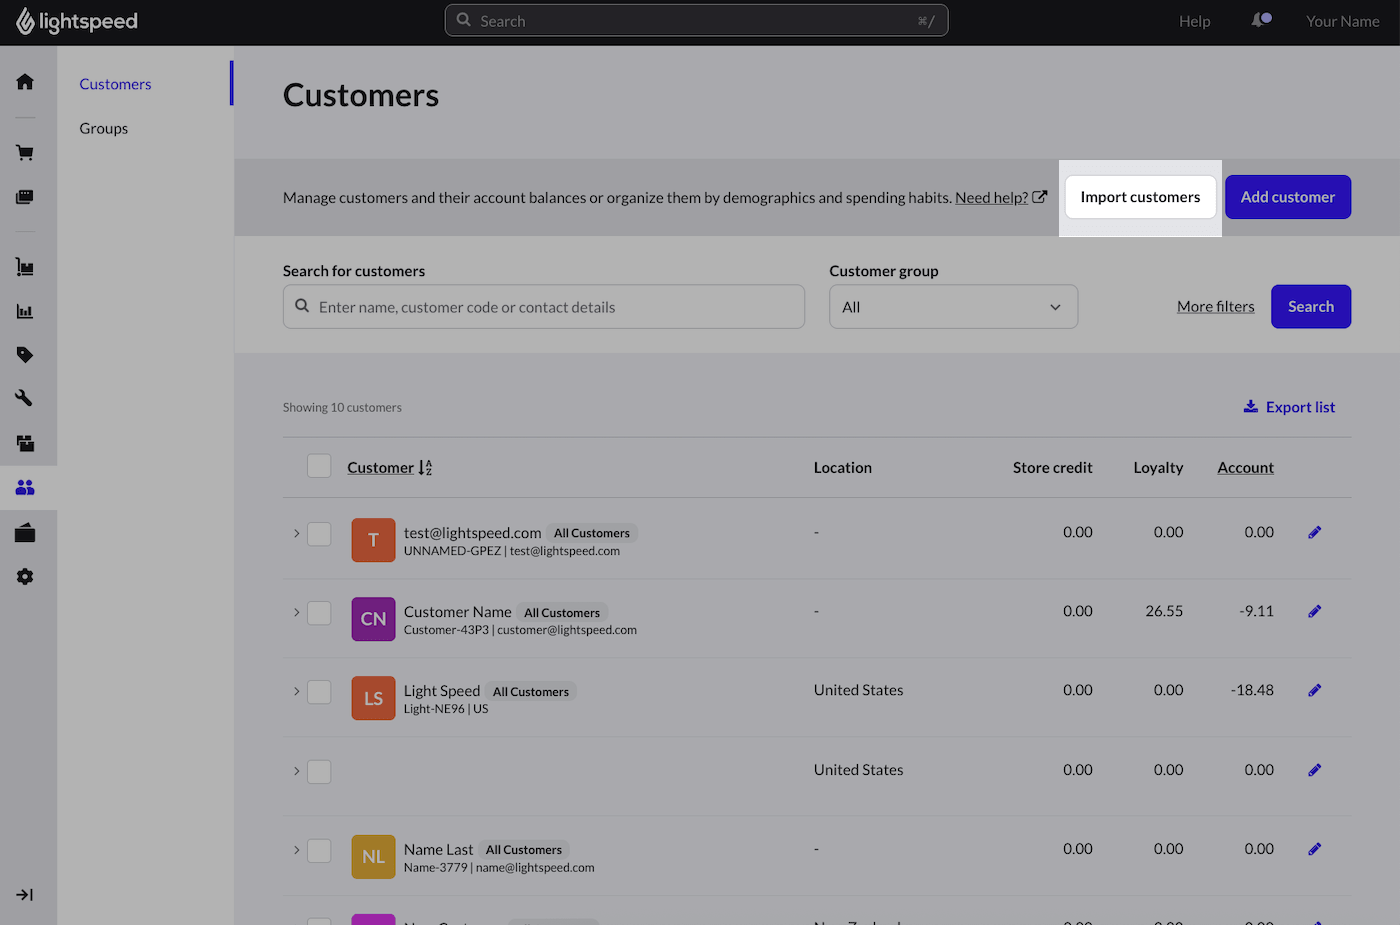
Task: Open the Service wrench icon in the sidebar
Action: click(25, 398)
